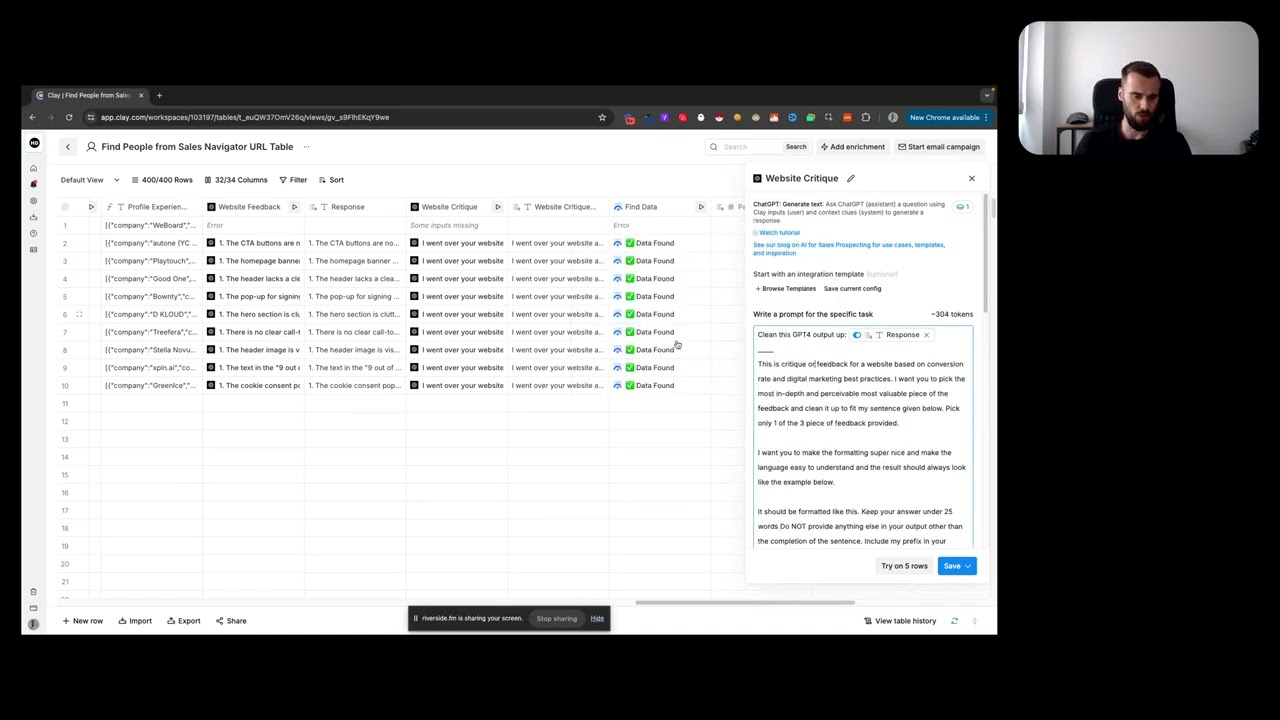Open the Chrome extensions puzzle icon
The width and height of the screenshot is (1280, 720).
[866, 117]
